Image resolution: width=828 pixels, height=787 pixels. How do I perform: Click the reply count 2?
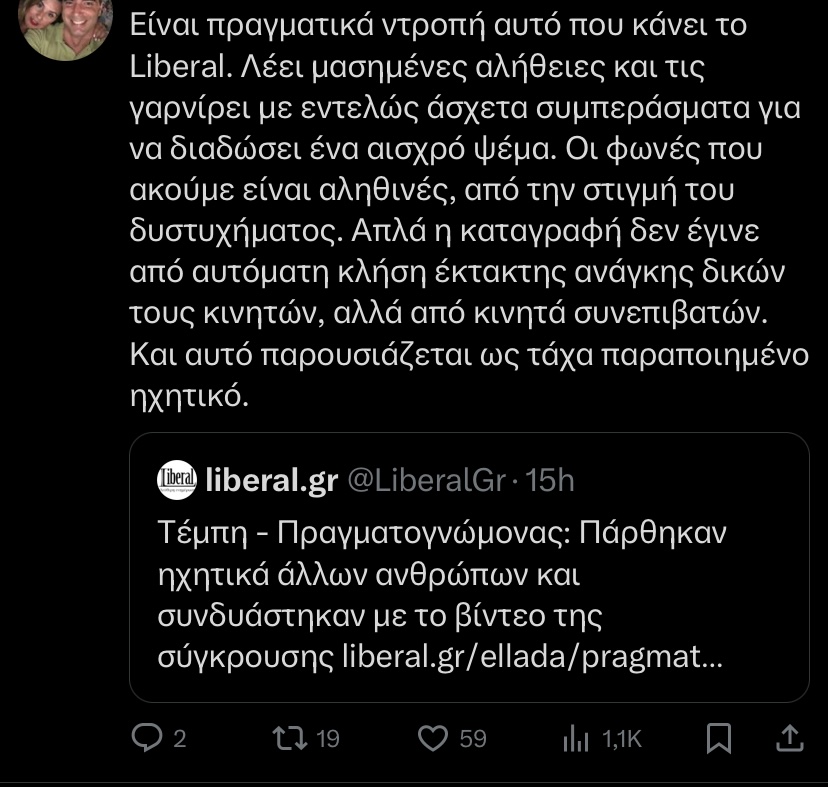(x=180, y=739)
